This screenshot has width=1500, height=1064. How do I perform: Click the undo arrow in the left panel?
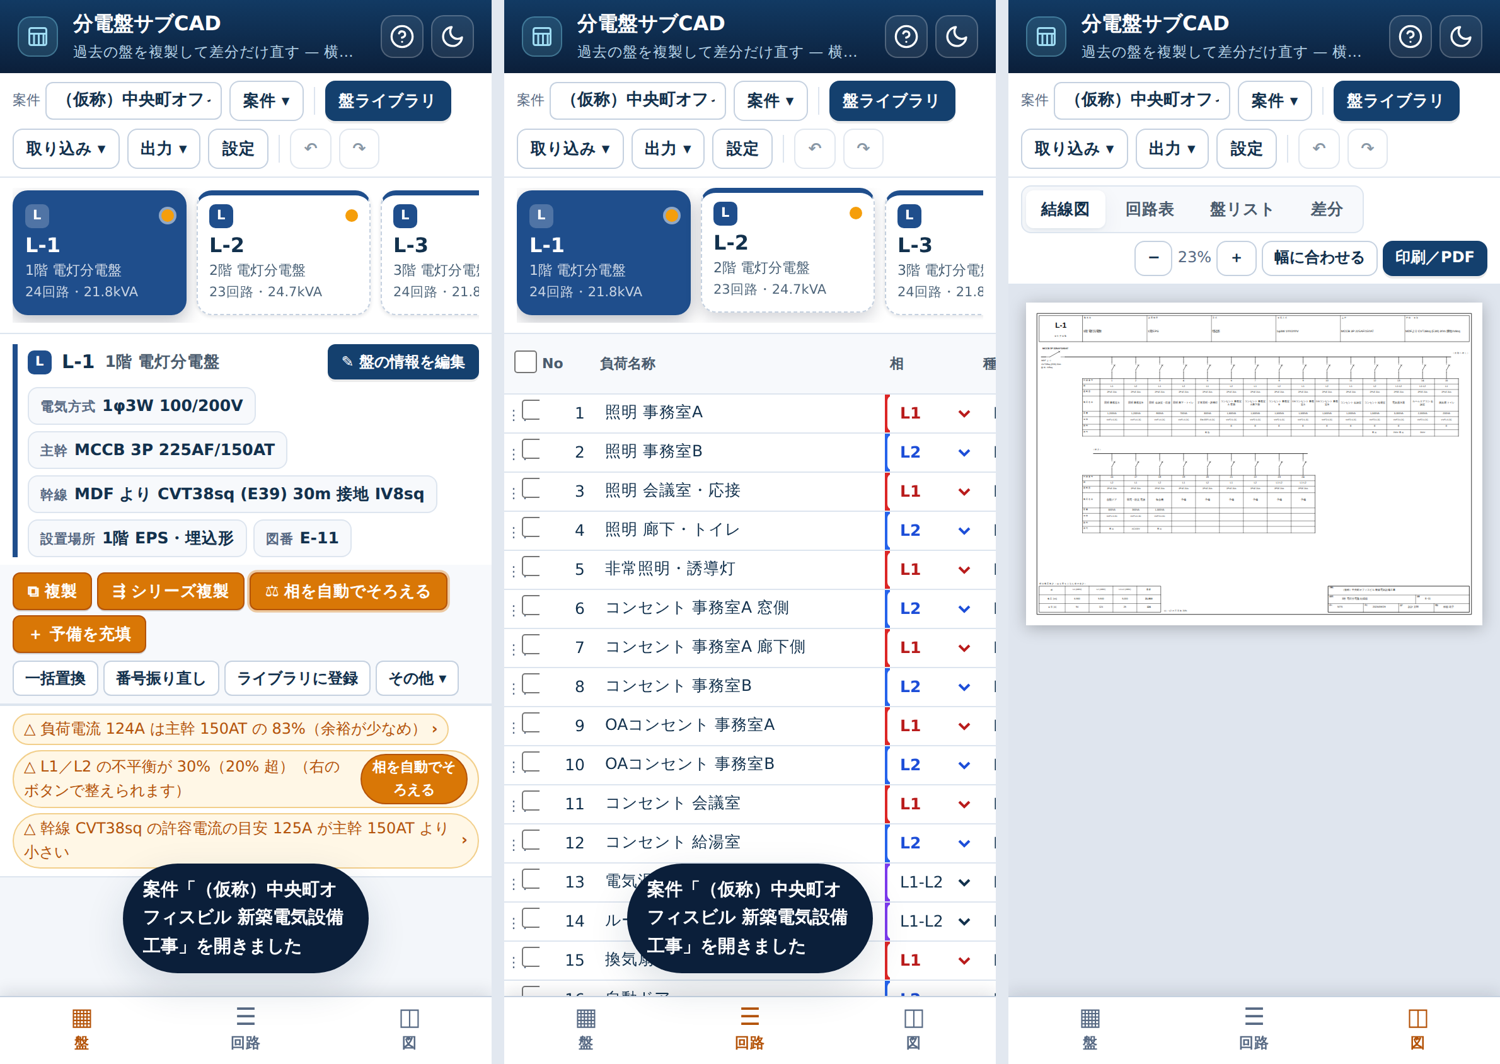[x=311, y=148]
